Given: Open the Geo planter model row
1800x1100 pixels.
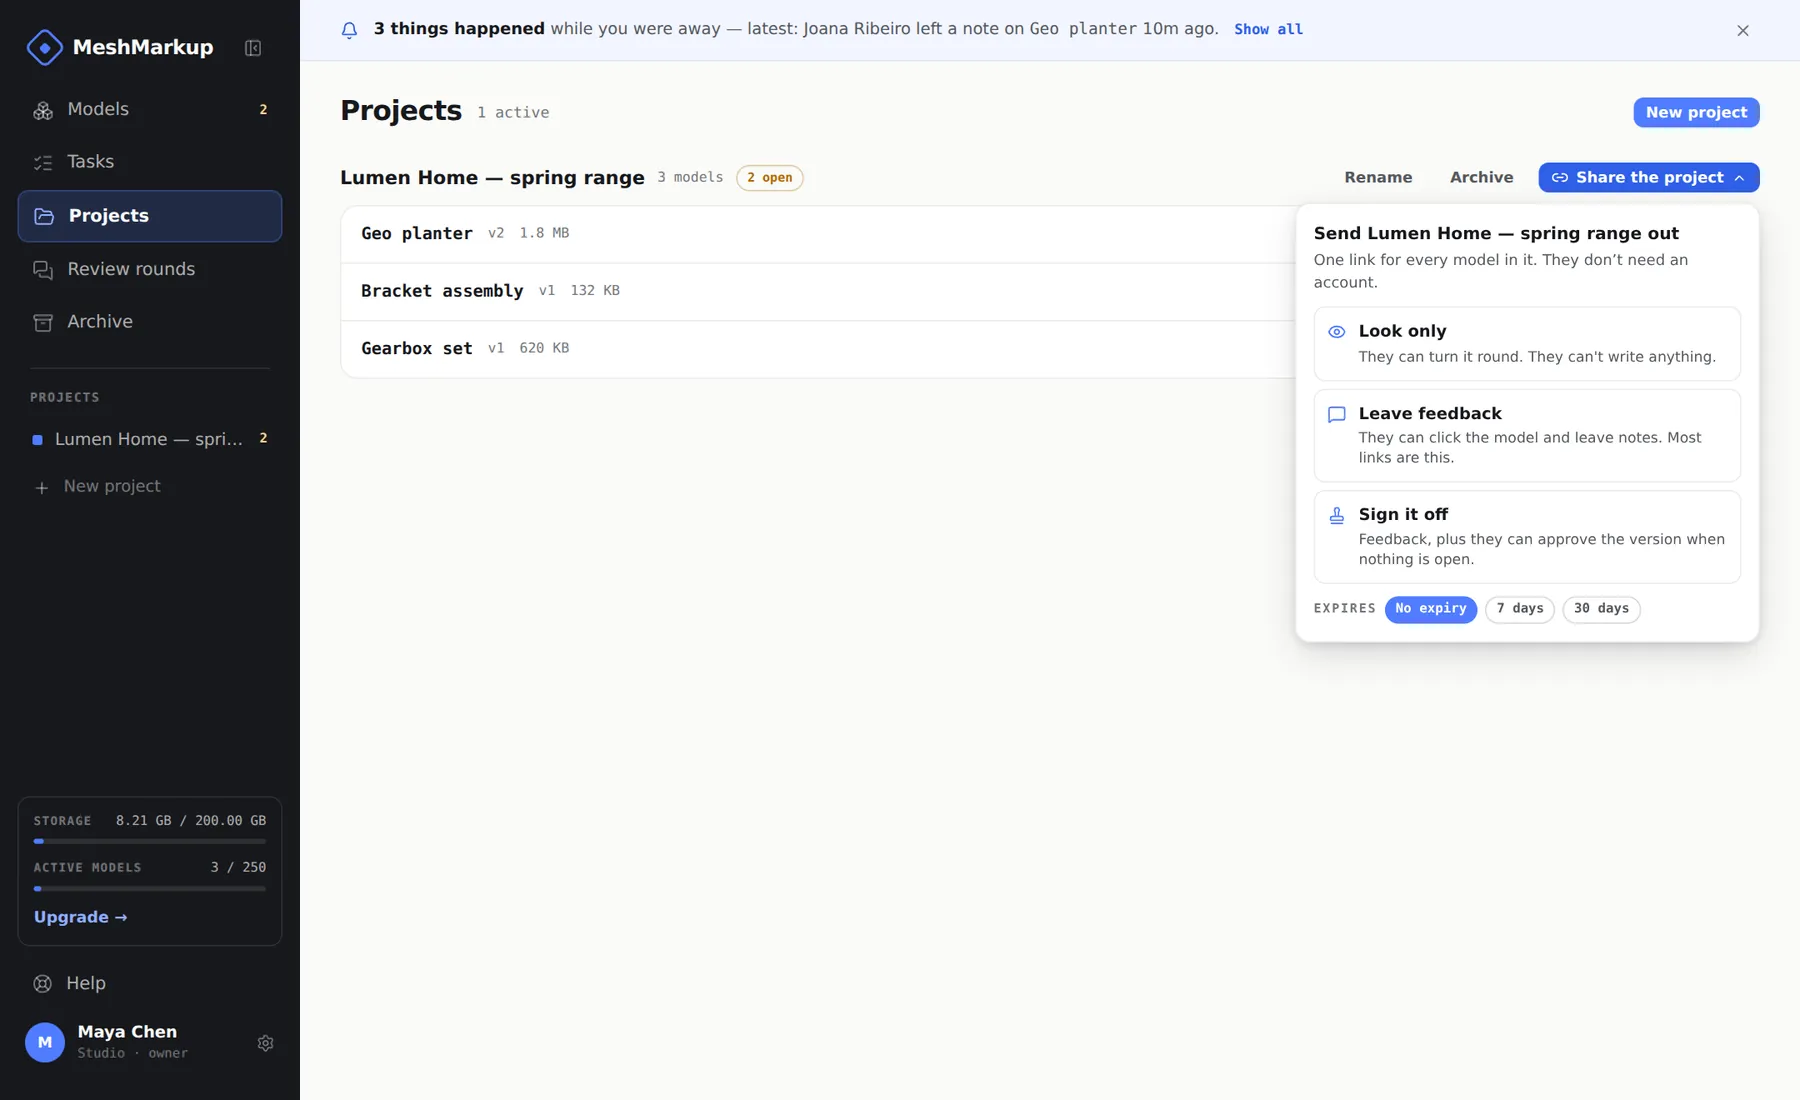Looking at the screenshot, I should click(x=818, y=234).
